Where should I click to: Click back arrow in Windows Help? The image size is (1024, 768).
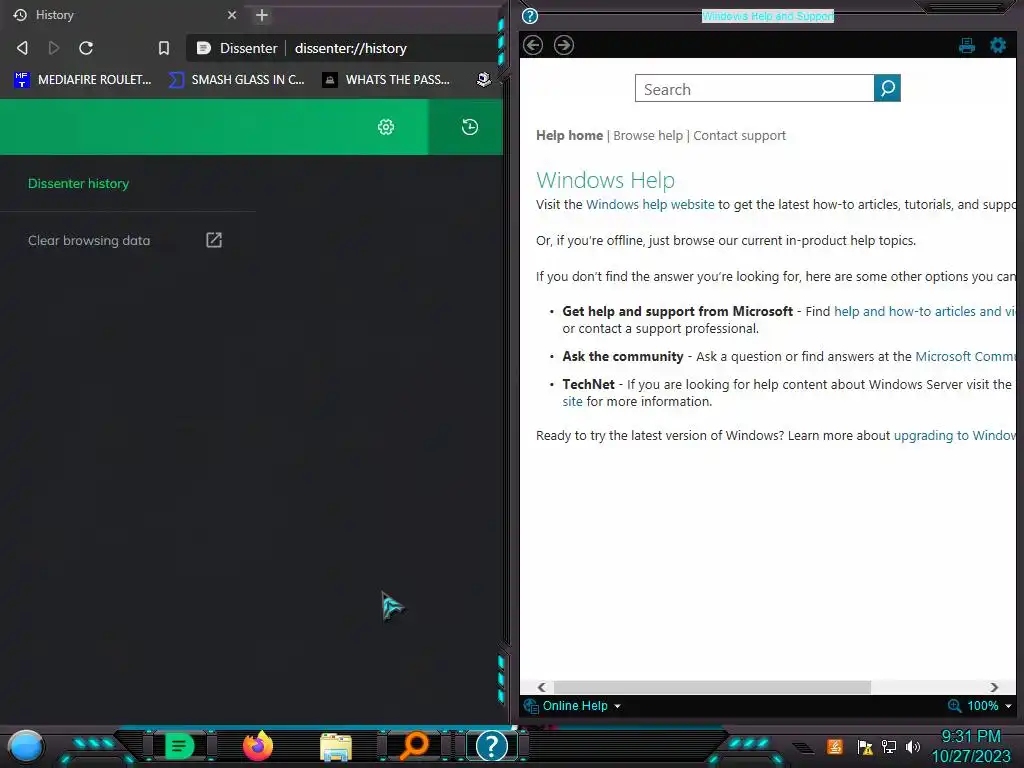[x=533, y=45]
